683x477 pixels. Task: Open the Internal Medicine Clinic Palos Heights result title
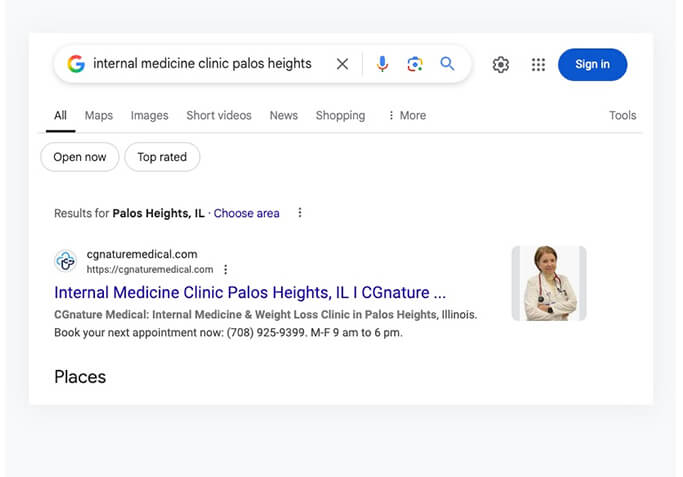coord(250,292)
